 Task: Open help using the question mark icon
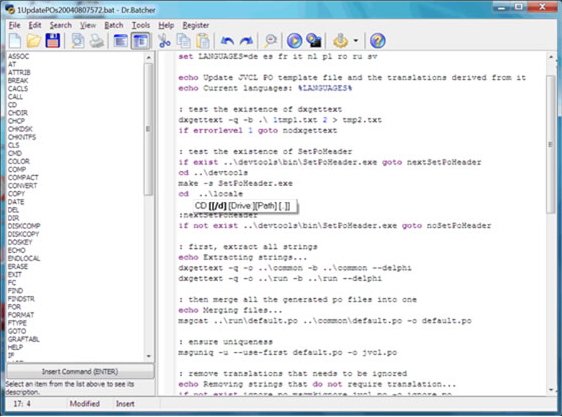[377, 41]
